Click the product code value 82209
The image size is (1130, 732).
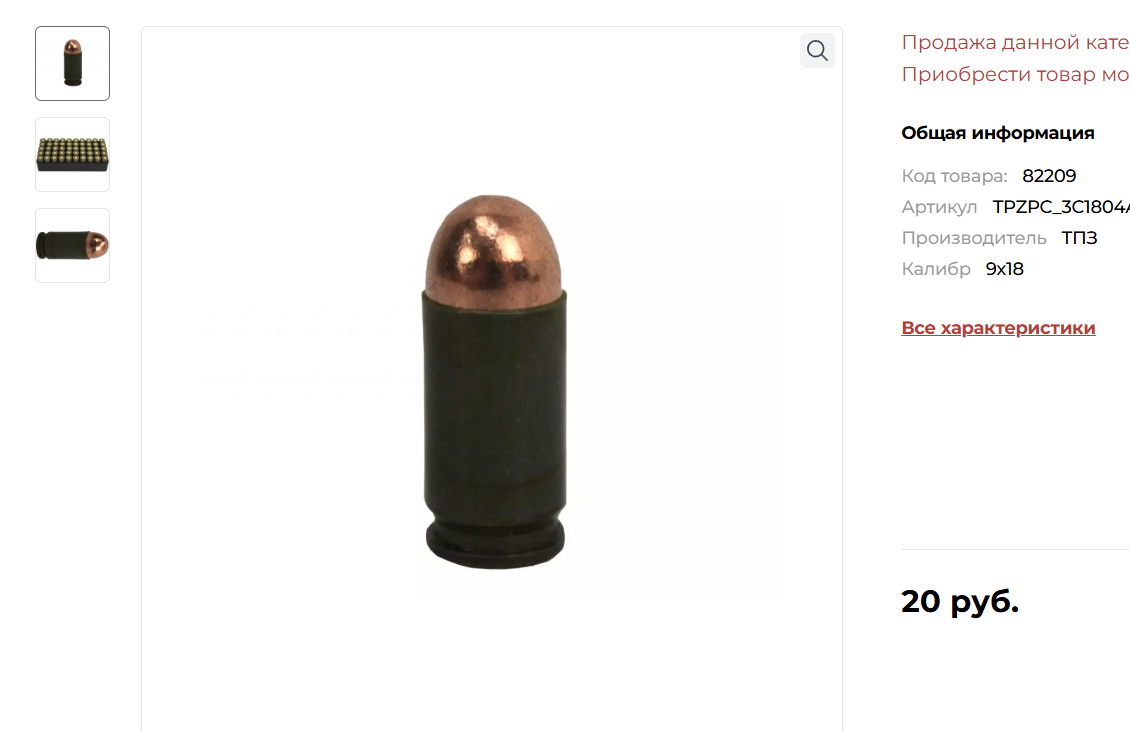point(1049,176)
